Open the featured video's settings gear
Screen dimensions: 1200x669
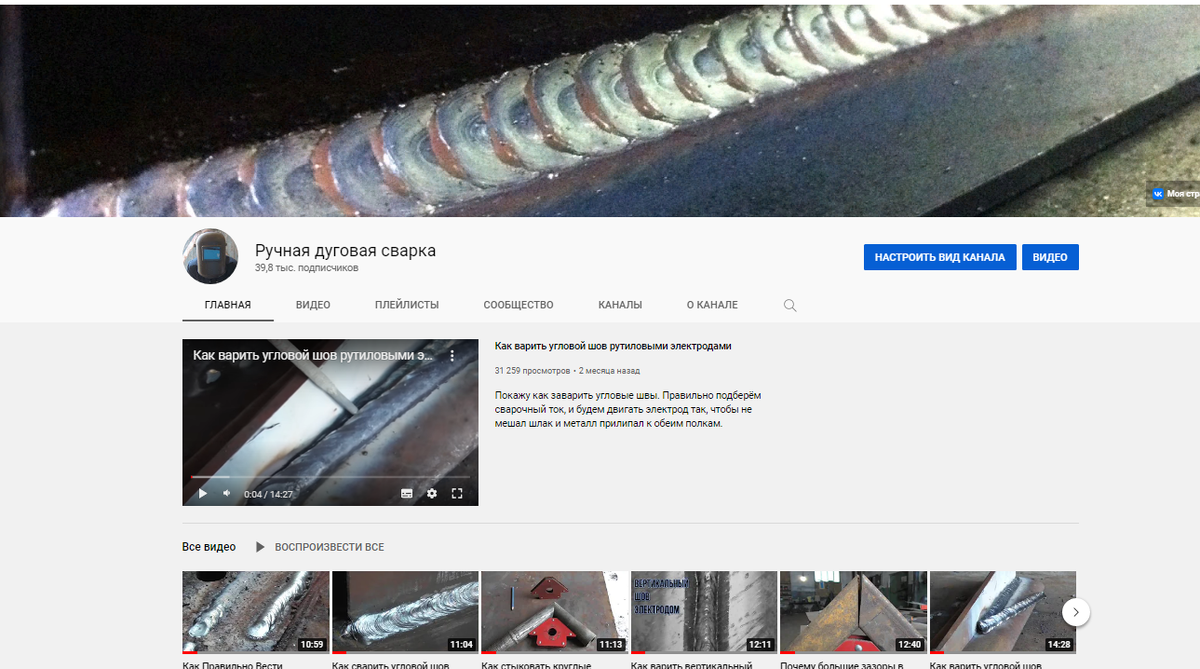(x=432, y=493)
